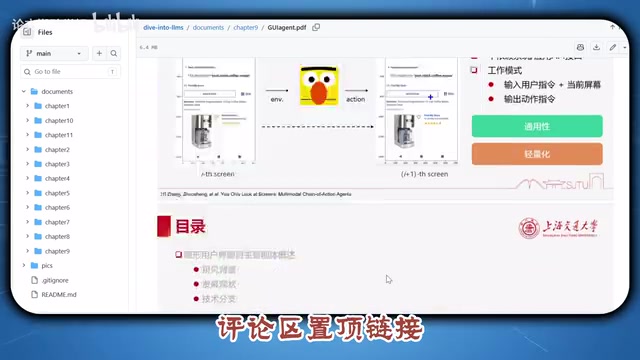Expand the chapter8 folder chevron
Image resolution: width=640 pixels, height=360 pixels.
click(27, 236)
